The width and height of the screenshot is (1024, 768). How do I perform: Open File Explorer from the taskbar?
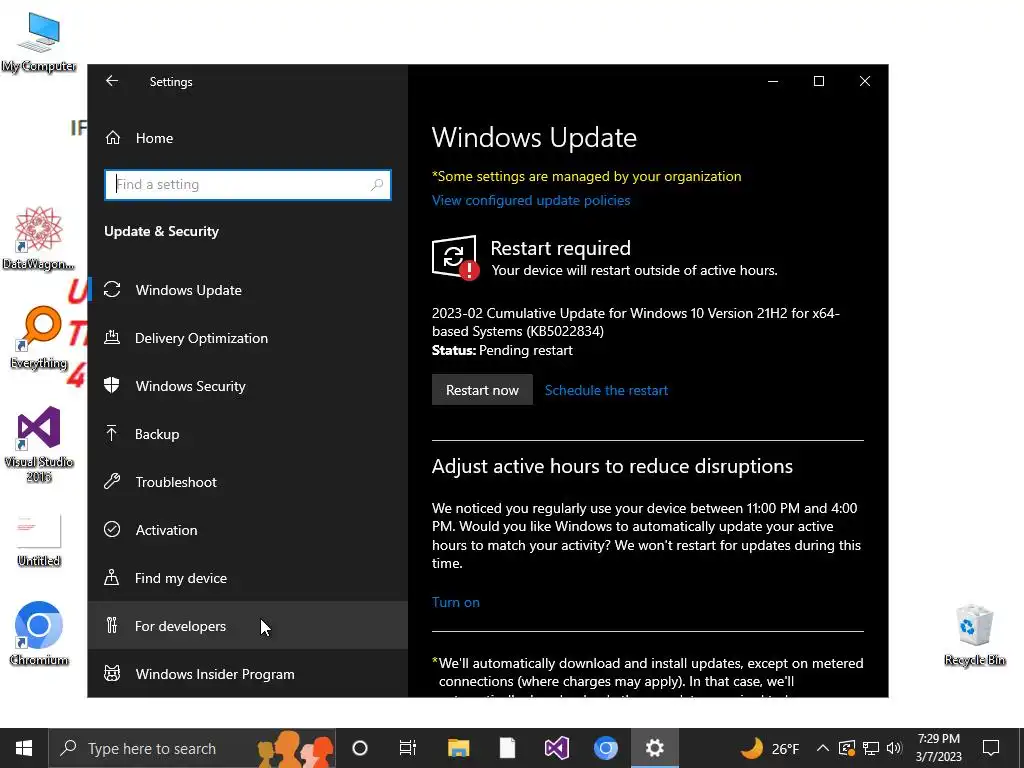458,748
